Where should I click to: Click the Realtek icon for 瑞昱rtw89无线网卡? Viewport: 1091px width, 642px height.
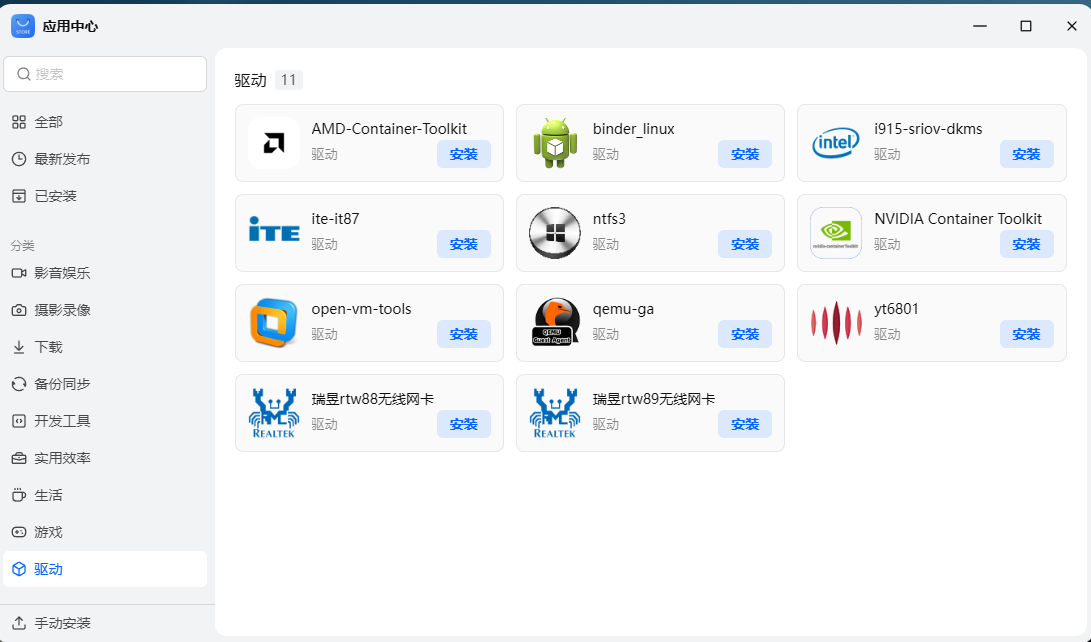[x=555, y=413]
